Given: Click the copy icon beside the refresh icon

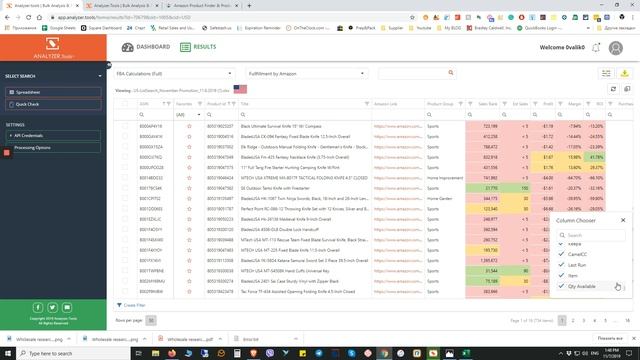Looking at the screenshot, I should click(x=627, y=89).
